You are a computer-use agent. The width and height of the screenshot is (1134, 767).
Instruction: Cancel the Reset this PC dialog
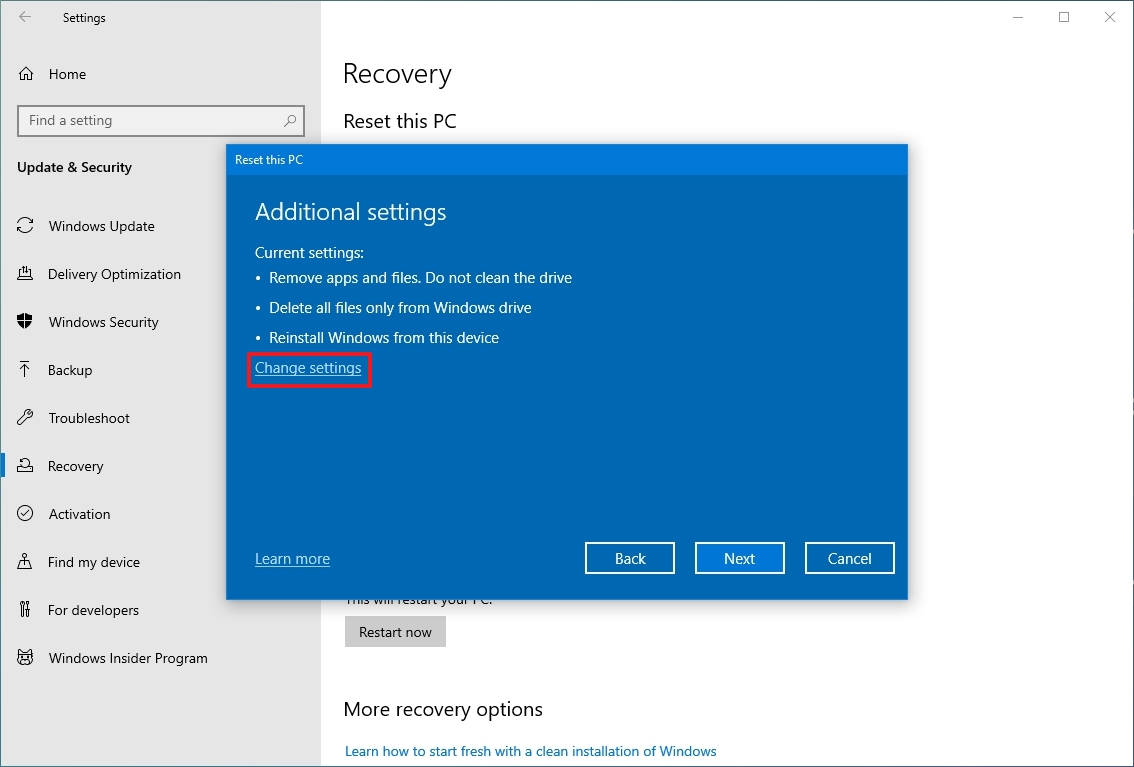pyautogui.click(x=850, y=558)
